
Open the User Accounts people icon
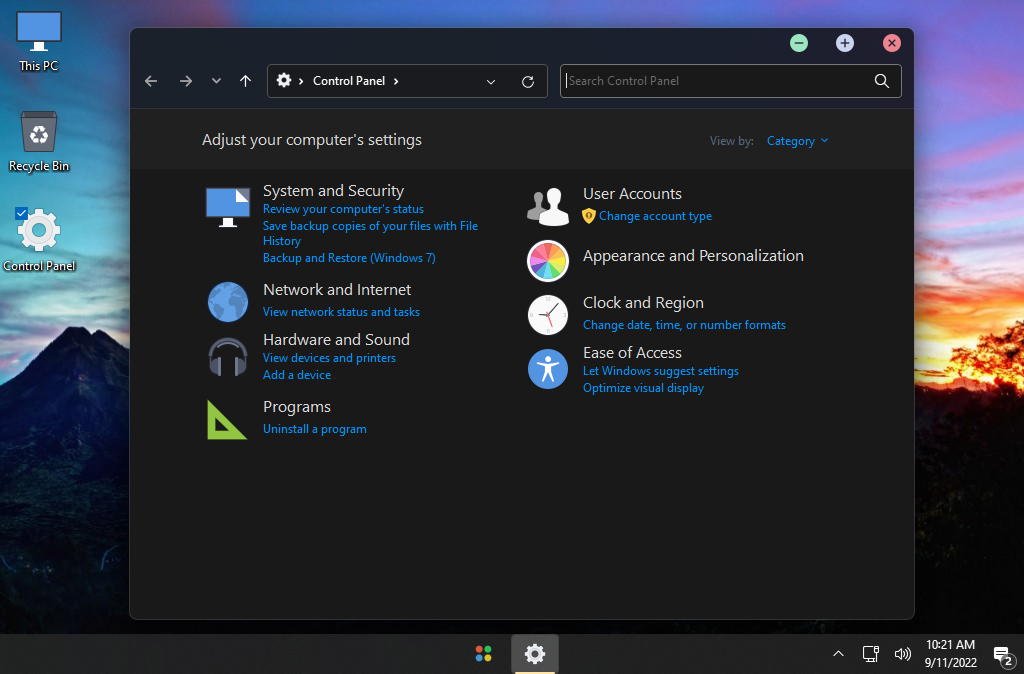548,206
